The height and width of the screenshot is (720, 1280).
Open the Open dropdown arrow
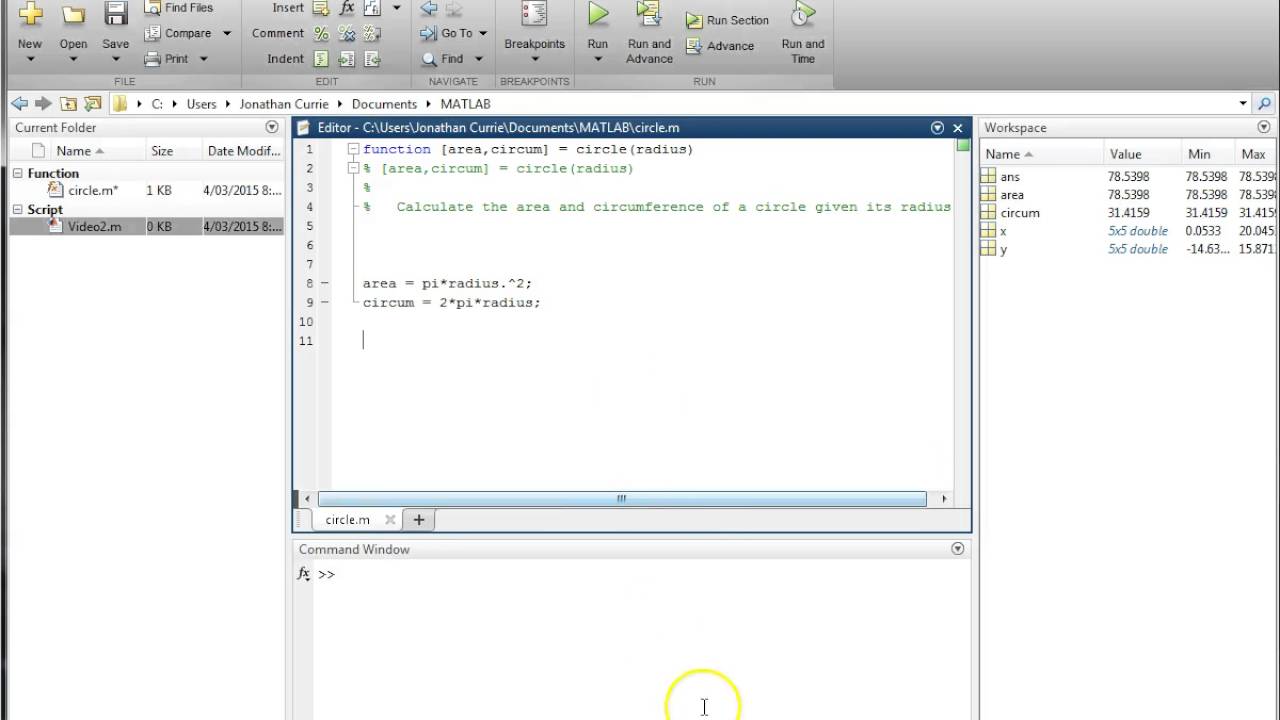click(73, 59)
